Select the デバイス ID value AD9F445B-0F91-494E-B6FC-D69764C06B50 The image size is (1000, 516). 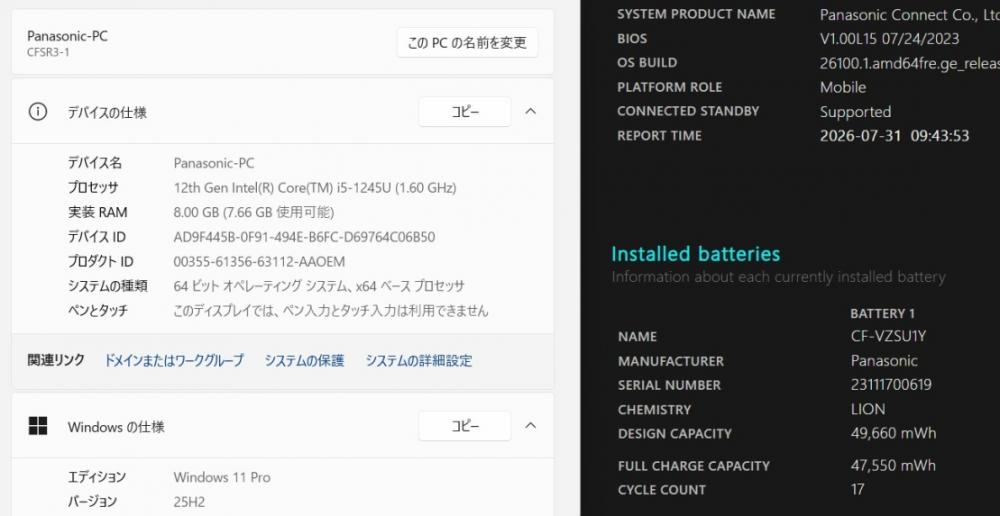click(x=304, y=237)
